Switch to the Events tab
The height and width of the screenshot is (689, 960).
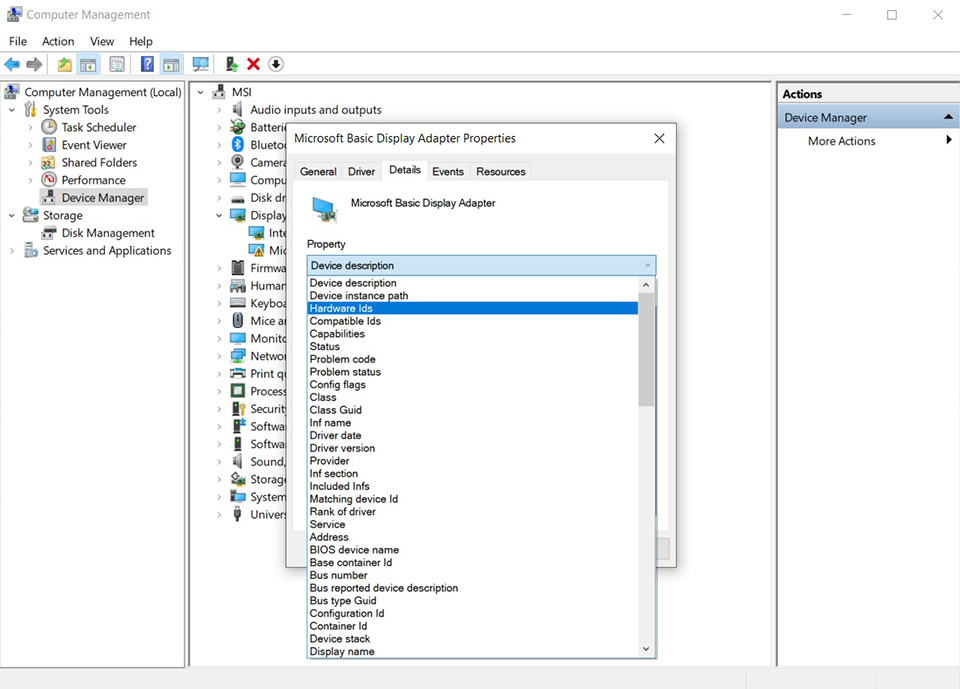(448, 171)
